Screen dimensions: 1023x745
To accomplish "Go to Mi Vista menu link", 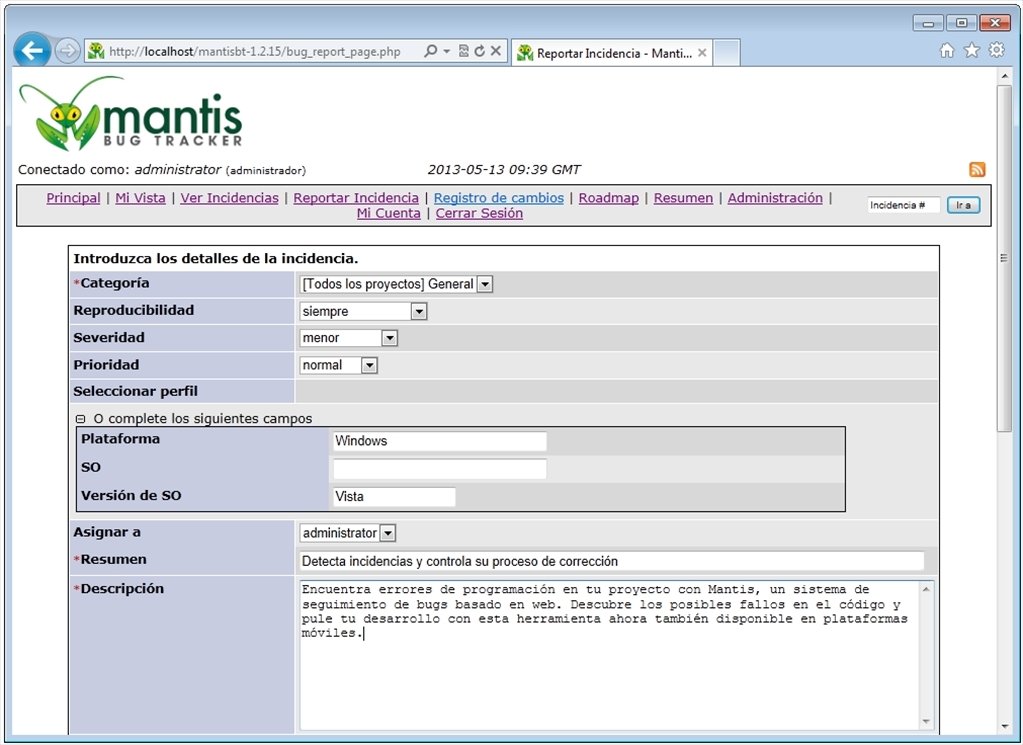I will tap(140, 198).
